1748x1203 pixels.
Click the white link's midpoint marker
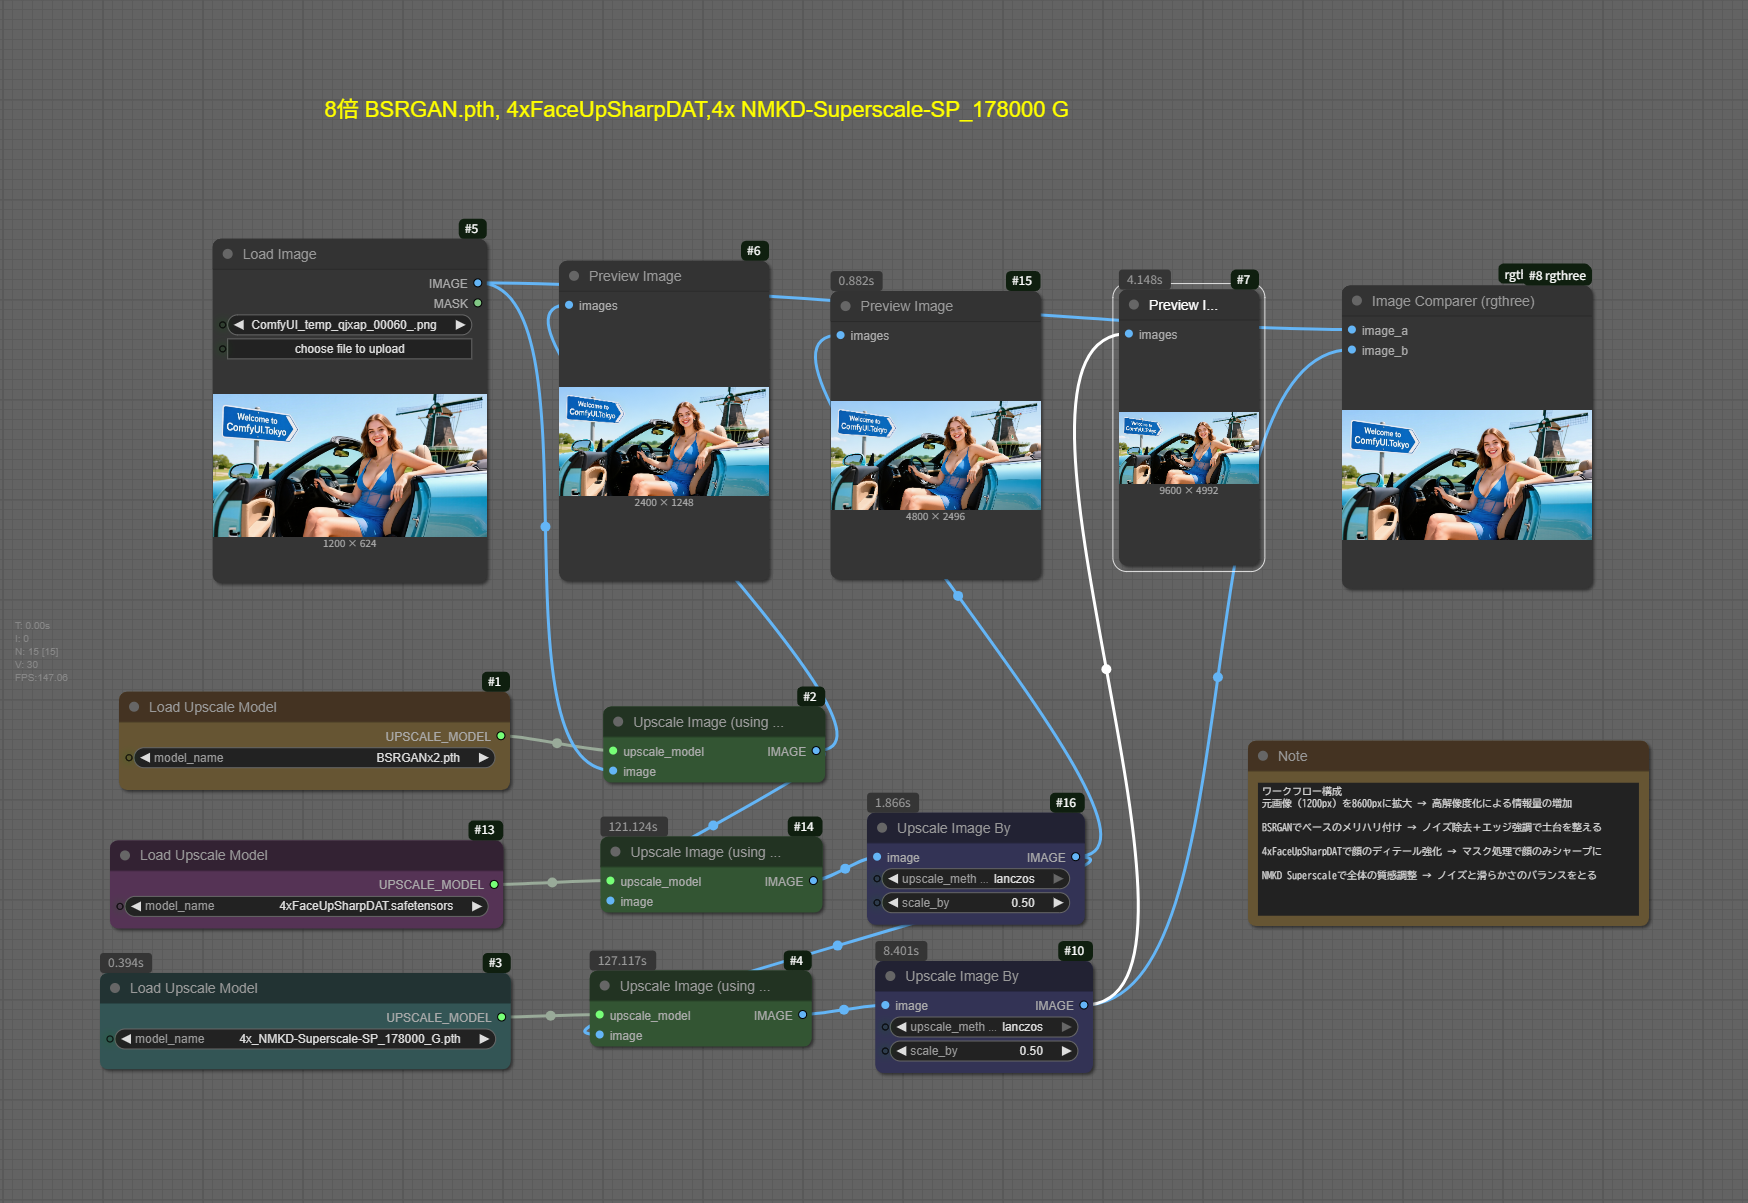[x=1106, y=669]
